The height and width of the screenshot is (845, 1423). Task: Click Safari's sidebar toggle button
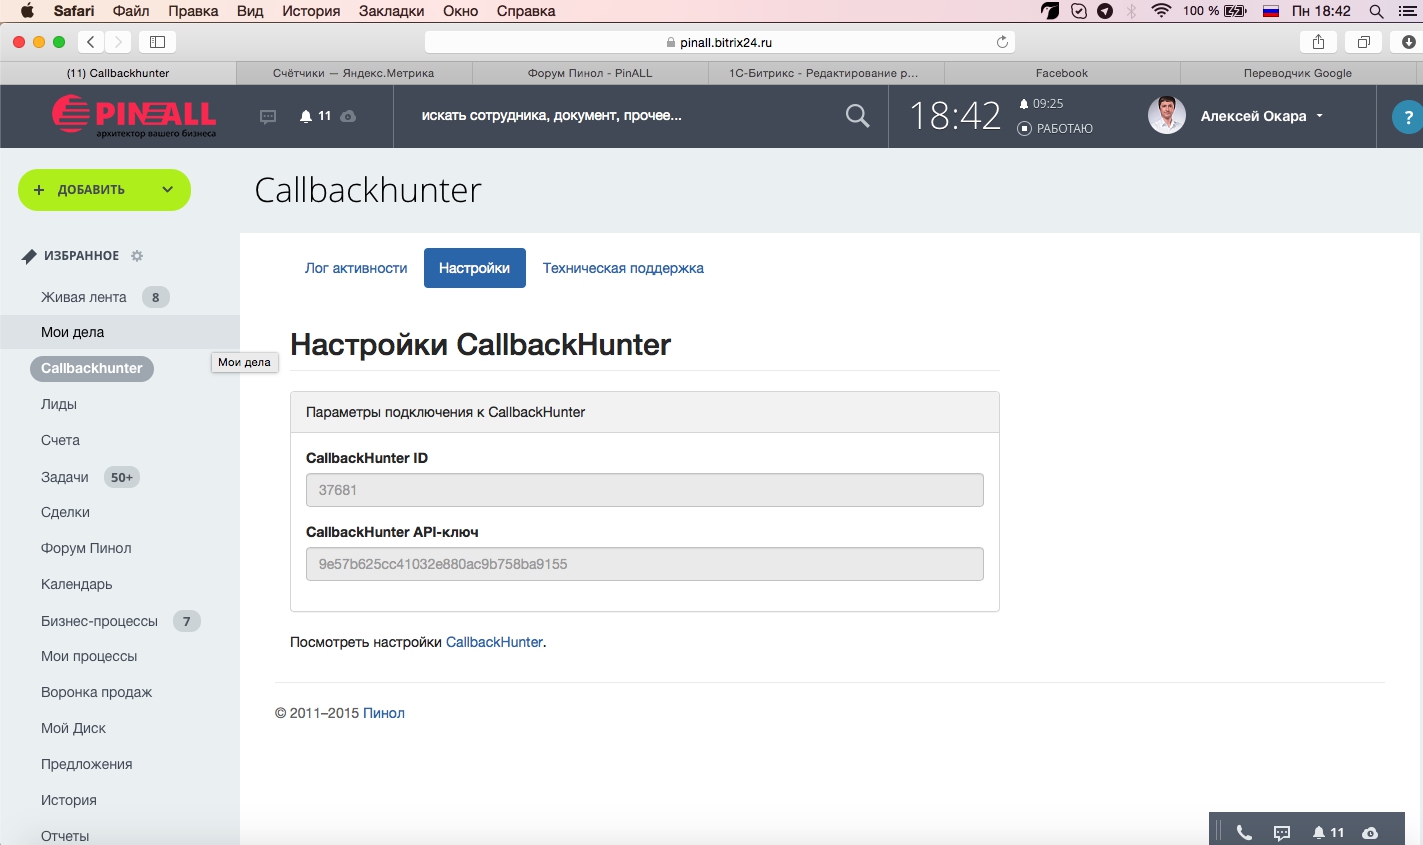point(157,42)
